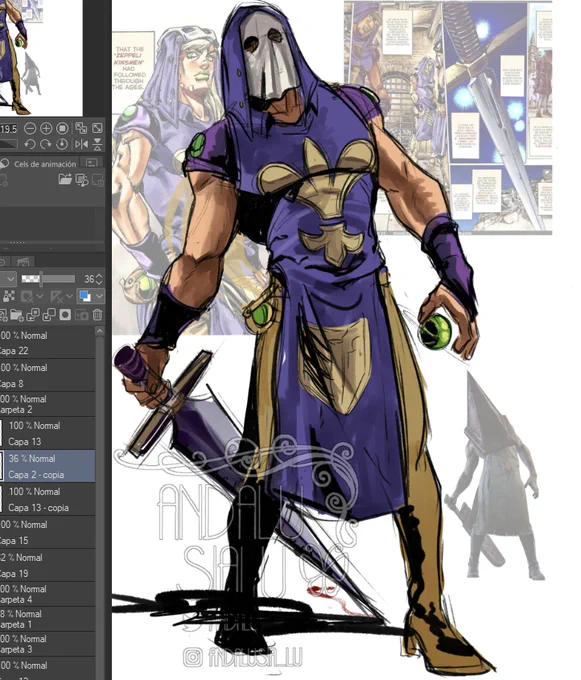The image size is (581, 680).
Task: Reset the canvas rotation
Action: 62,144
